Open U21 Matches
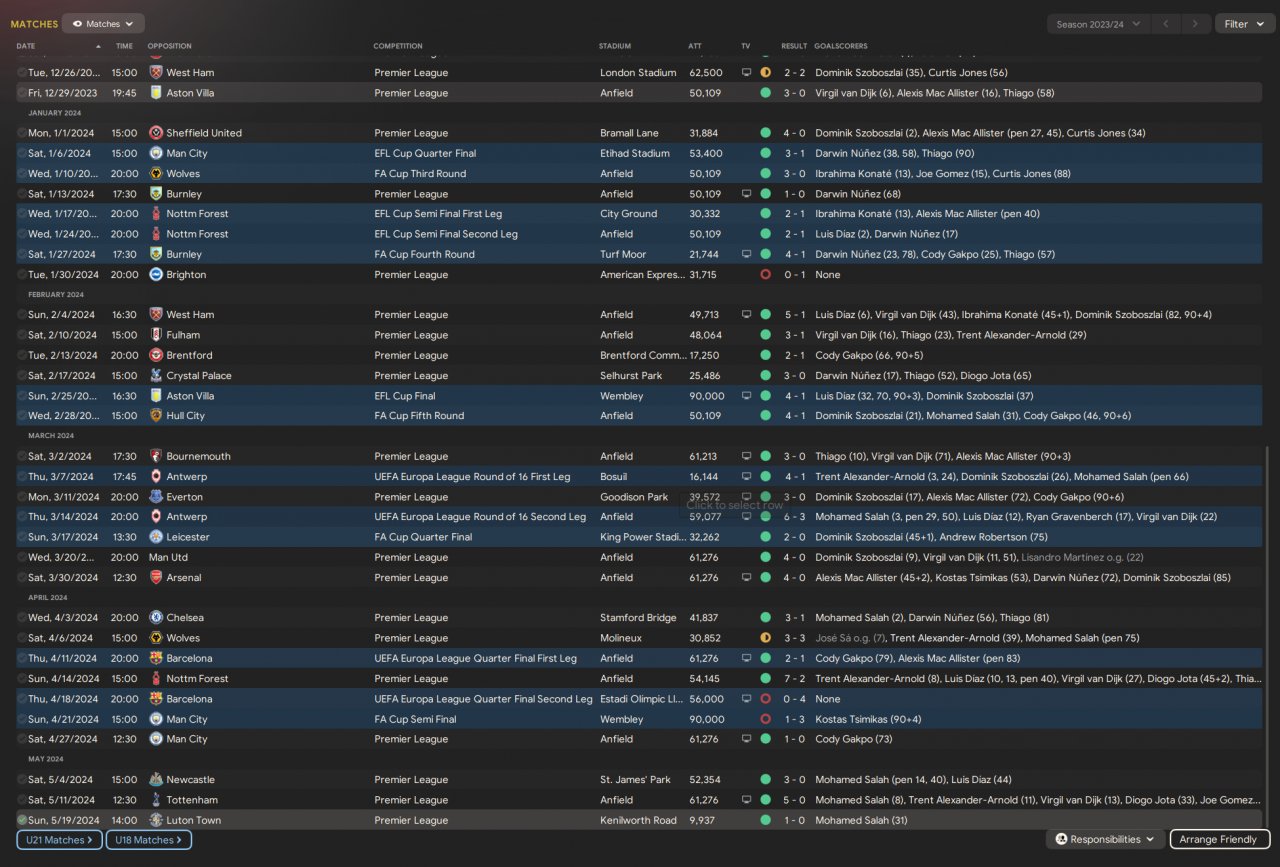Screen dimensions: 1280x867 pyautogui.click(x=59, y=840)
